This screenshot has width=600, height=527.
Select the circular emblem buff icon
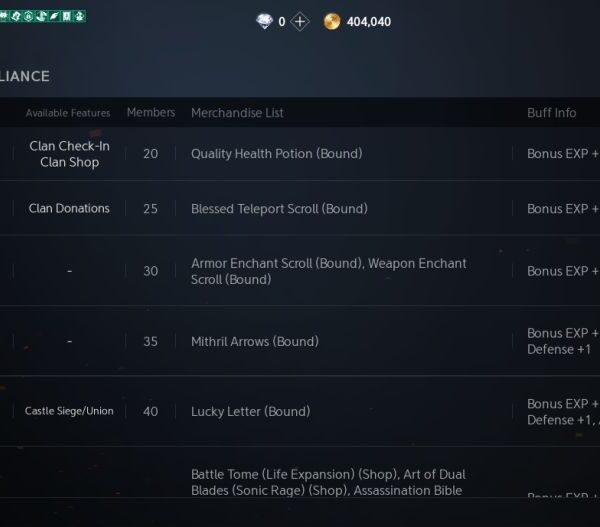pyautogui.click(x=28, y=16)
